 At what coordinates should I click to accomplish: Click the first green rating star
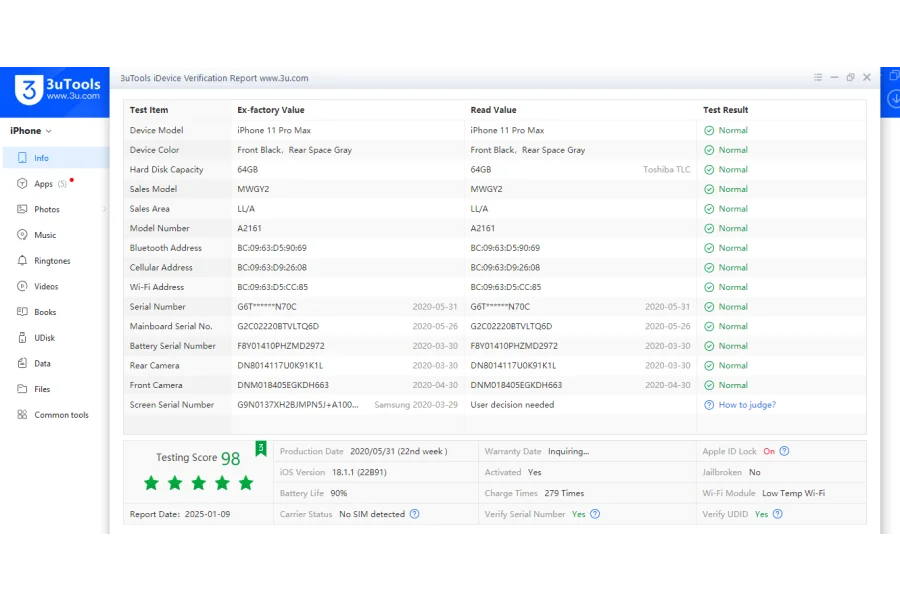(x=152, y=483)
